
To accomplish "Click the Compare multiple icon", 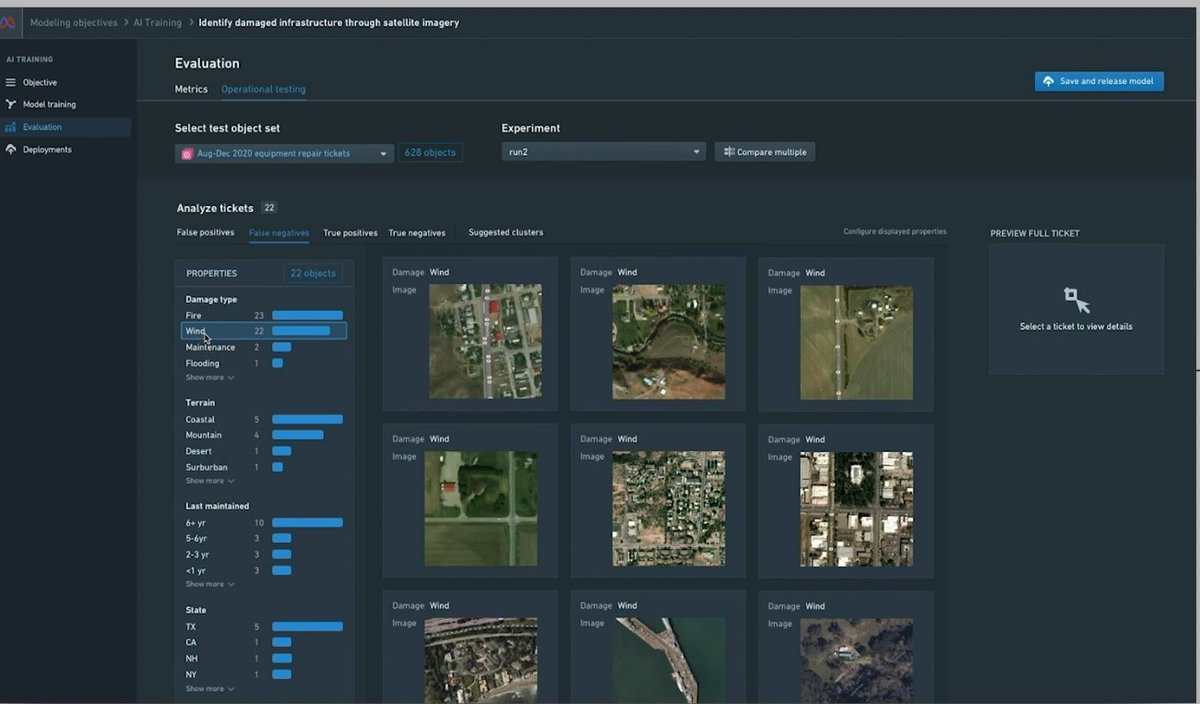I will coord(728,152).
